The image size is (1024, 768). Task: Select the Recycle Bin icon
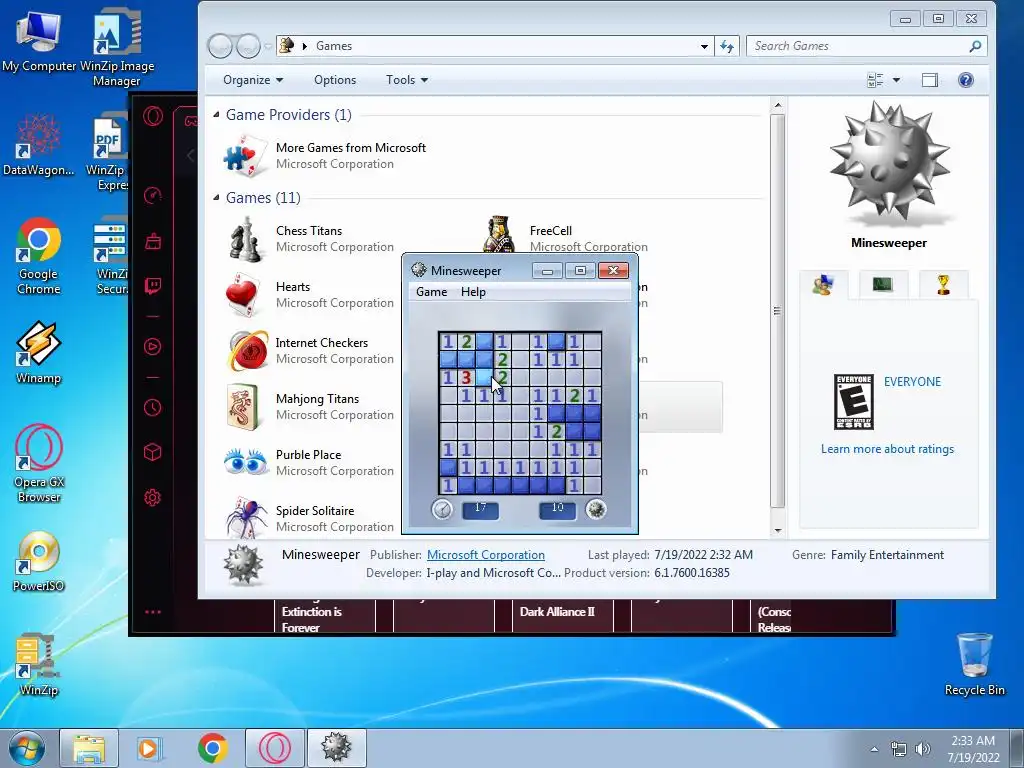pyautogui.click(x=974, y=664)
